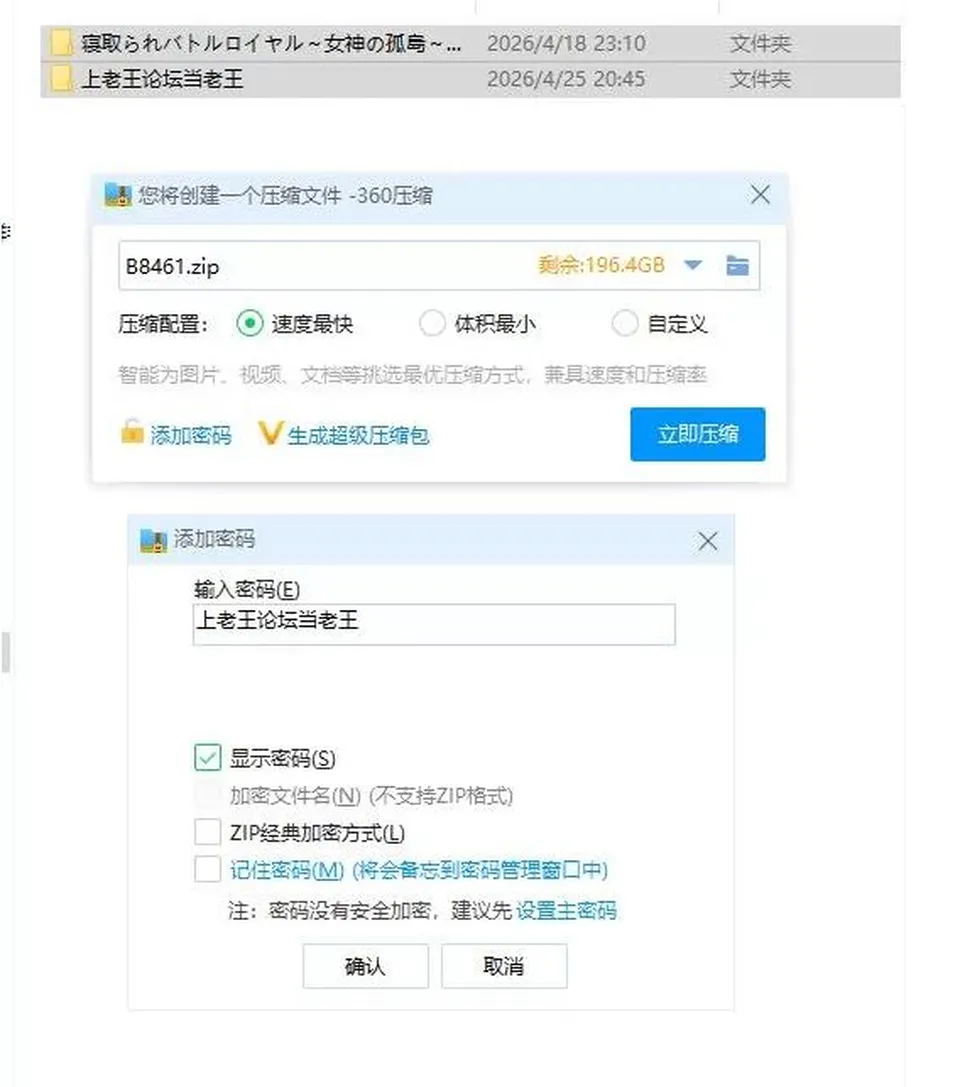
Task: Expand the save path dropdown arrow
Action: point(692,265)
